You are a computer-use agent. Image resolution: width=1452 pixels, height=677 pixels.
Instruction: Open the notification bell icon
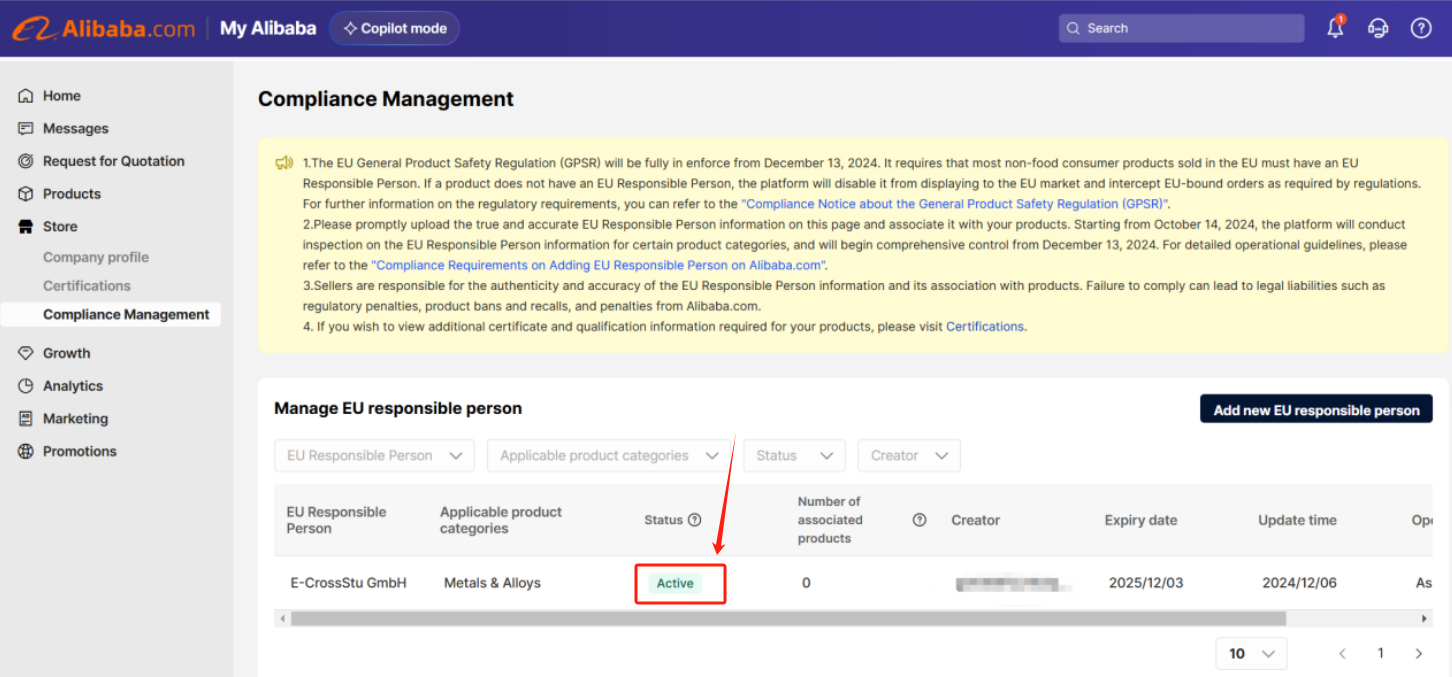pyautogui.click(x=1336, y=28)
